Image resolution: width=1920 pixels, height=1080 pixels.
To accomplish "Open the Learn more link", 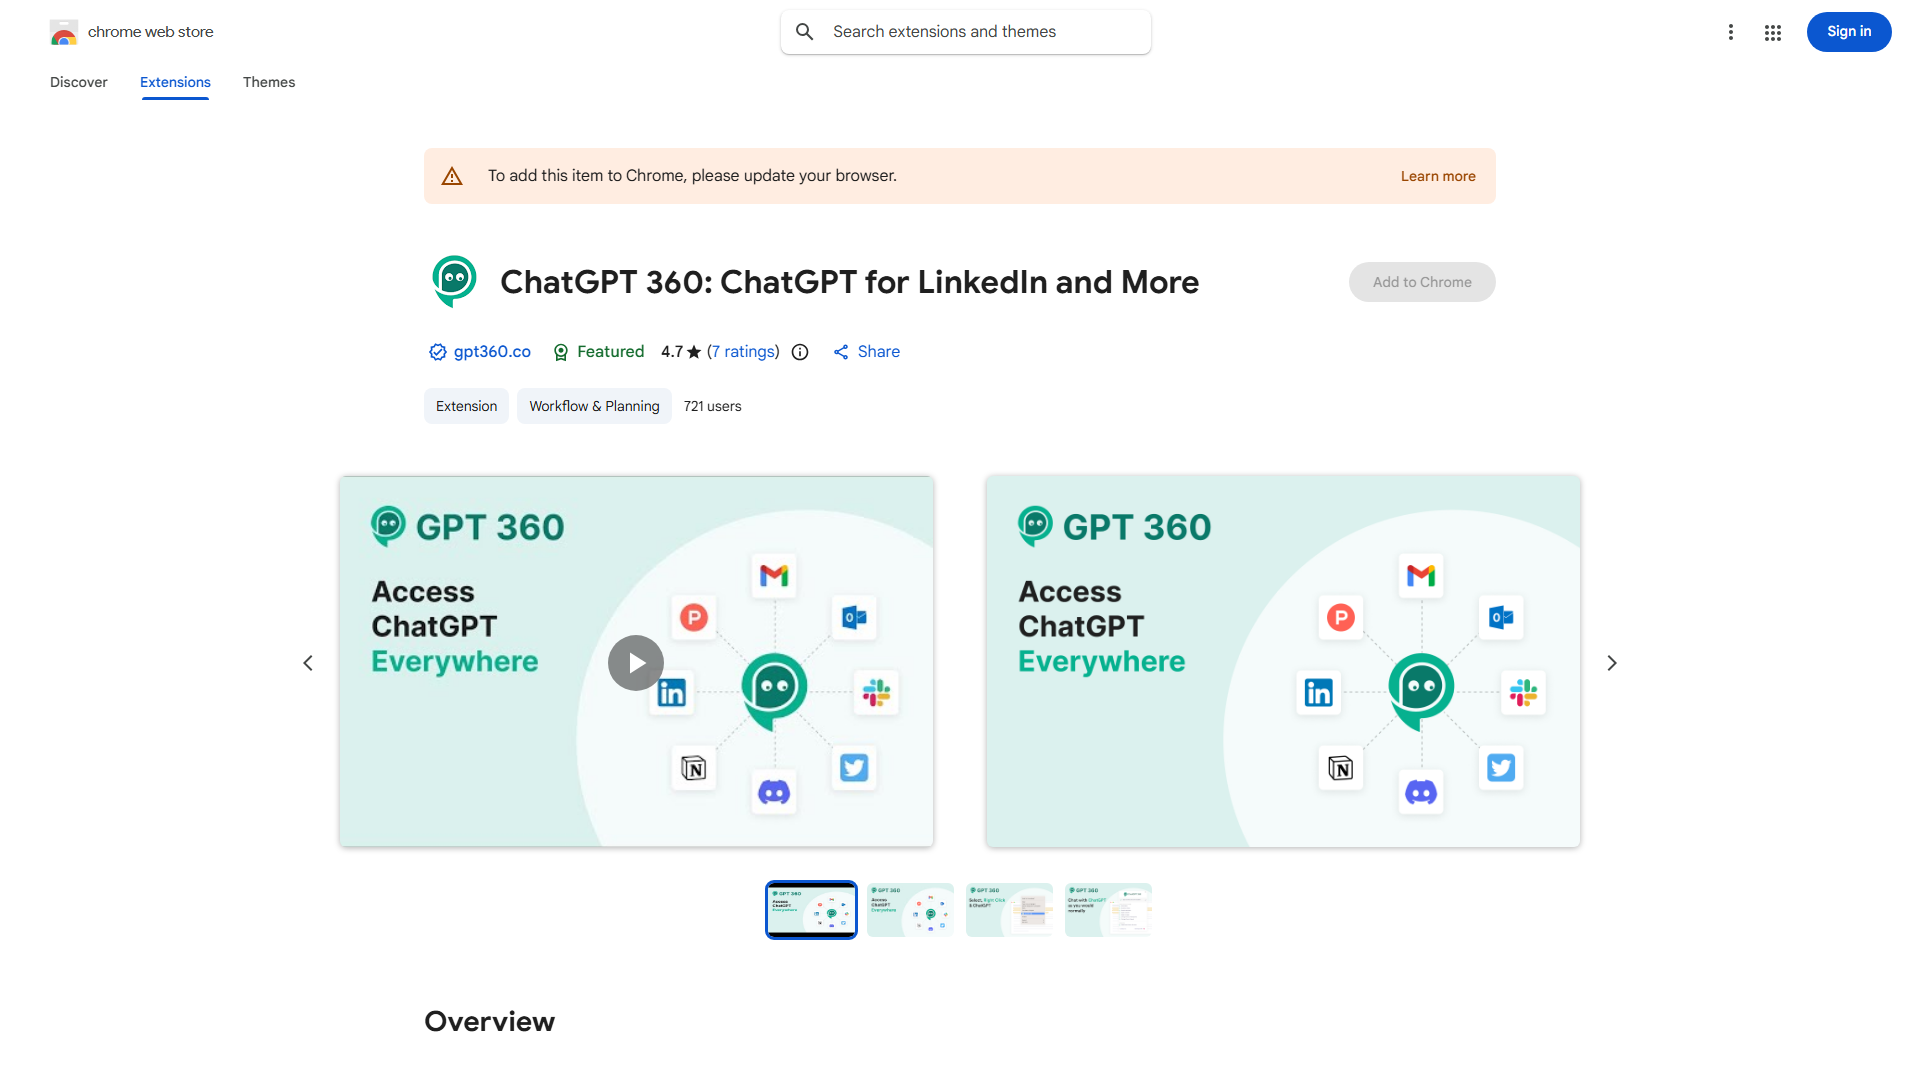I will tap(1438, 175).
